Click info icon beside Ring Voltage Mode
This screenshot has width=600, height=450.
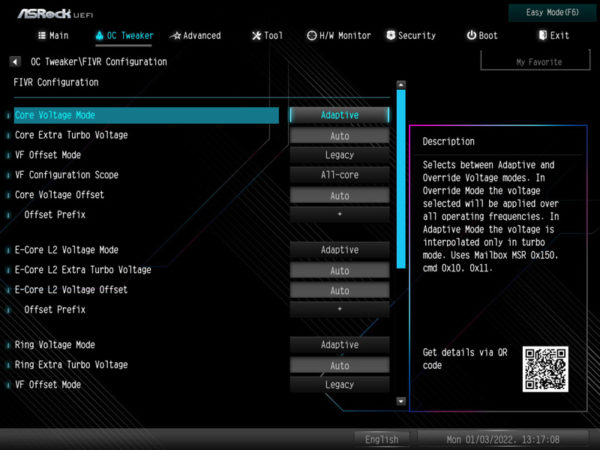click(x=8, y=345)
